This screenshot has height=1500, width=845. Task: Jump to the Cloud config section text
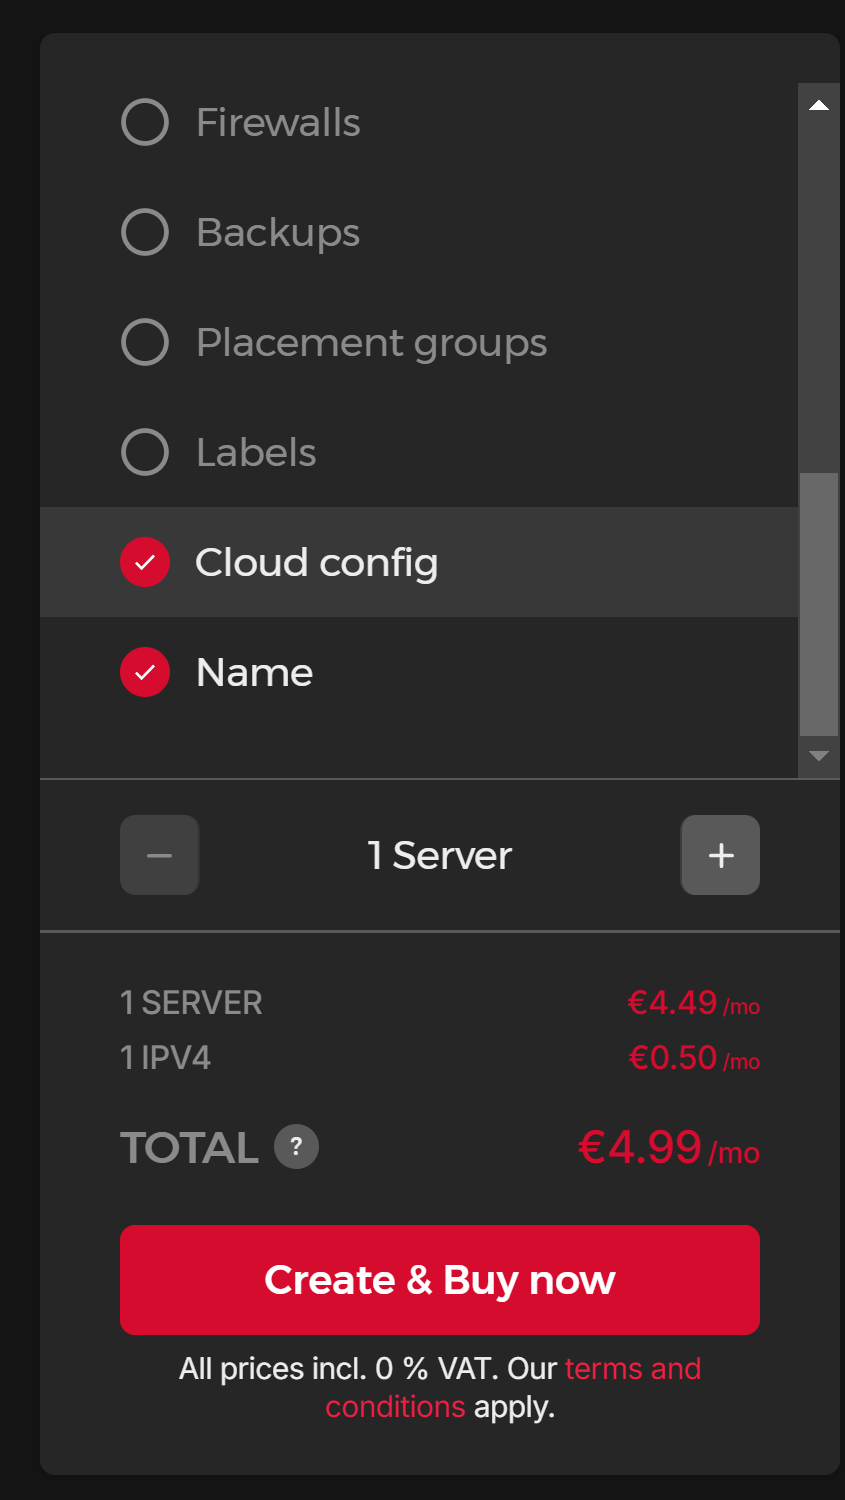click(x=317, y=563)
